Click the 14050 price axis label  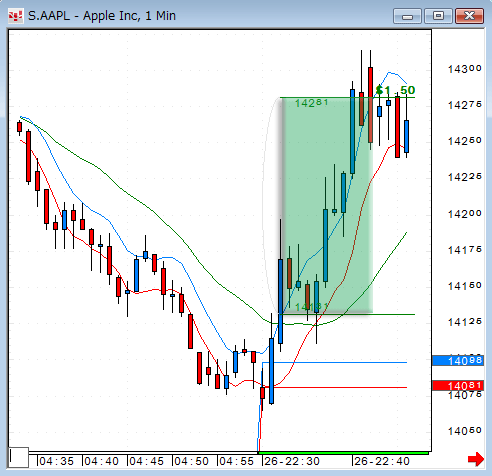coord(465,431)
